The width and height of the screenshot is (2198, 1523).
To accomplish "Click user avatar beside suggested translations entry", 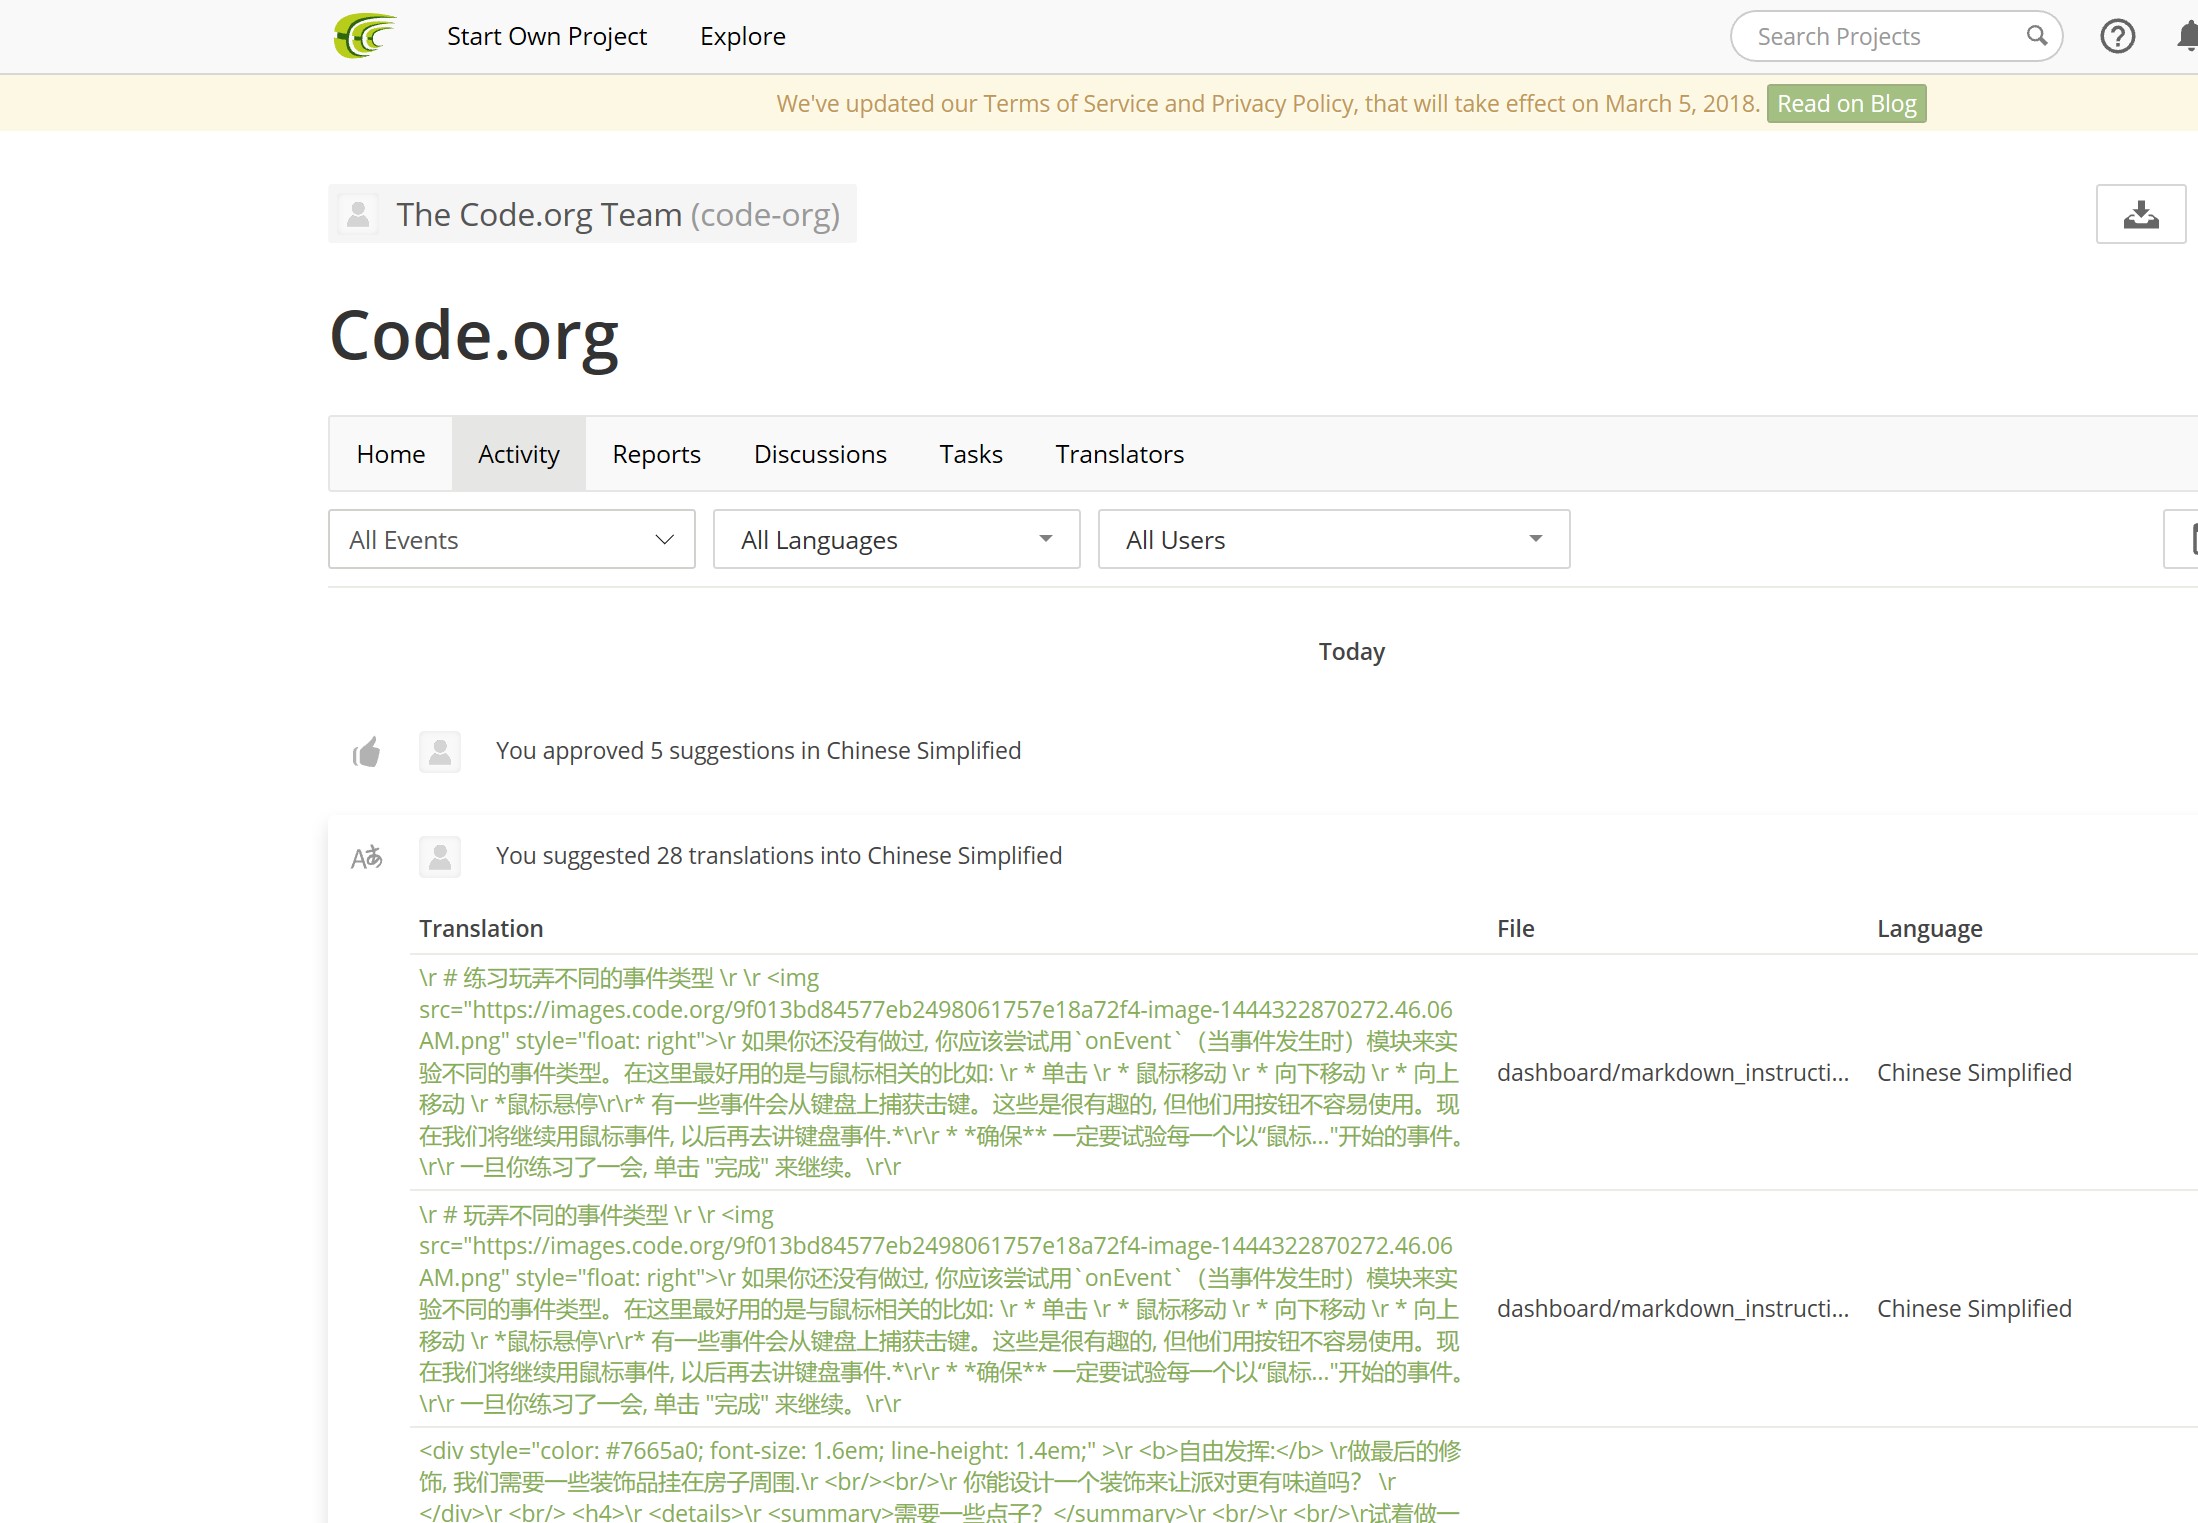I will (x=440, y=857).
